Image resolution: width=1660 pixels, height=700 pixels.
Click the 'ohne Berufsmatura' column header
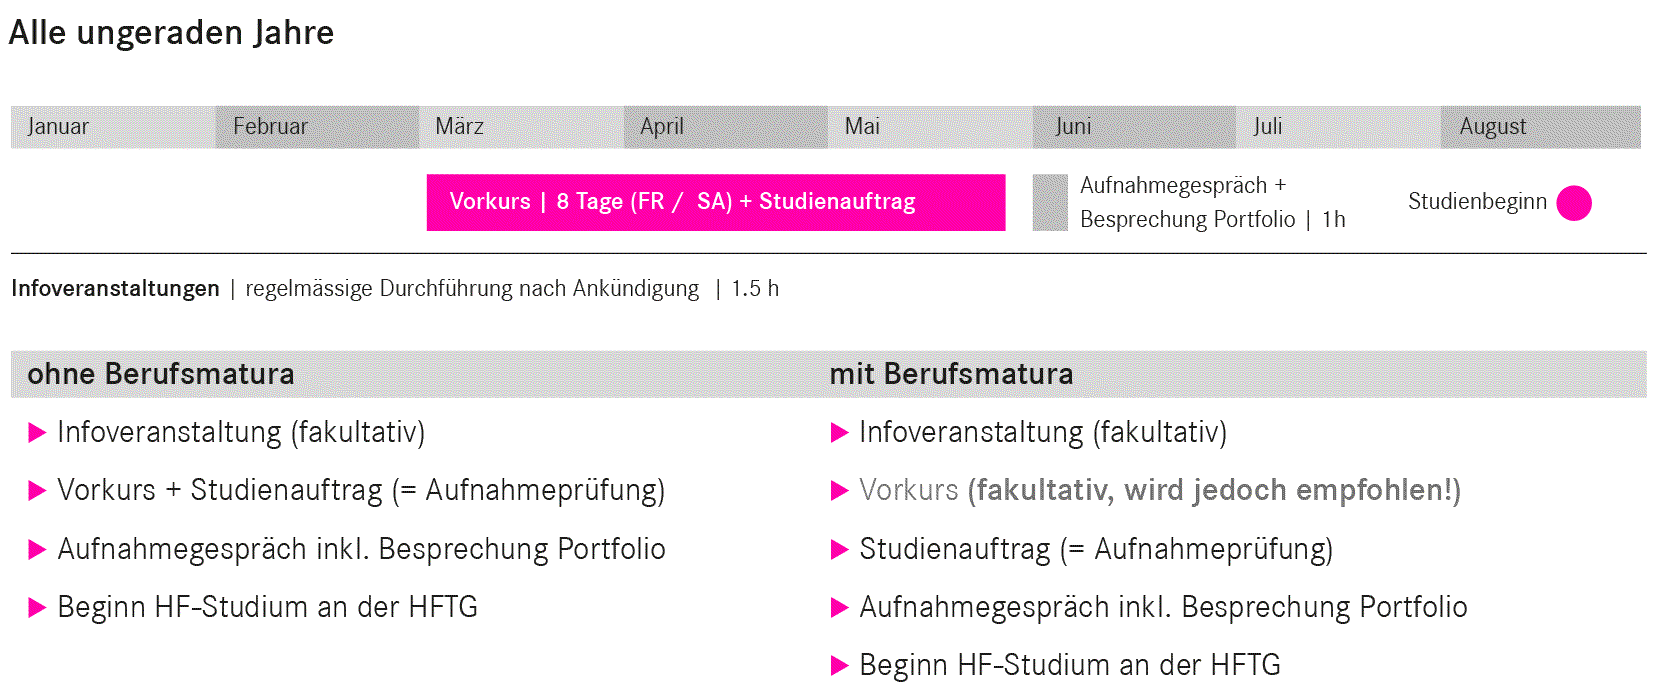[x=160, y=374]
